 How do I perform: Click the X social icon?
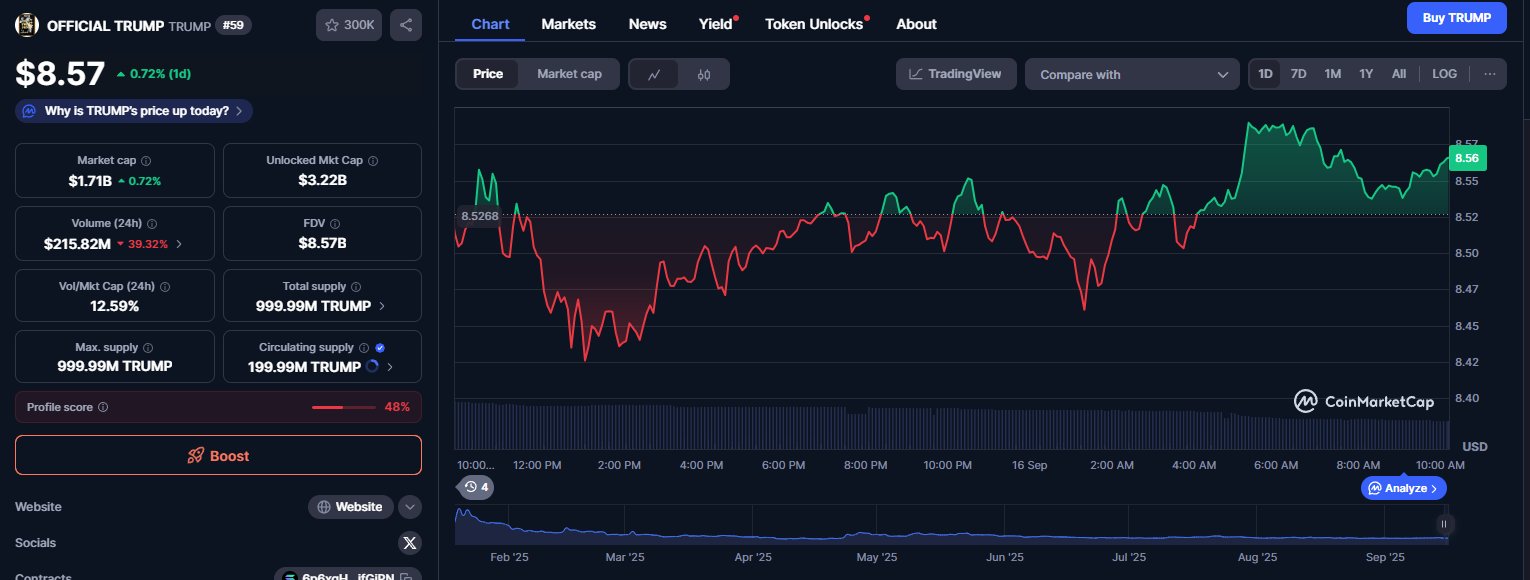click(410, 543)
